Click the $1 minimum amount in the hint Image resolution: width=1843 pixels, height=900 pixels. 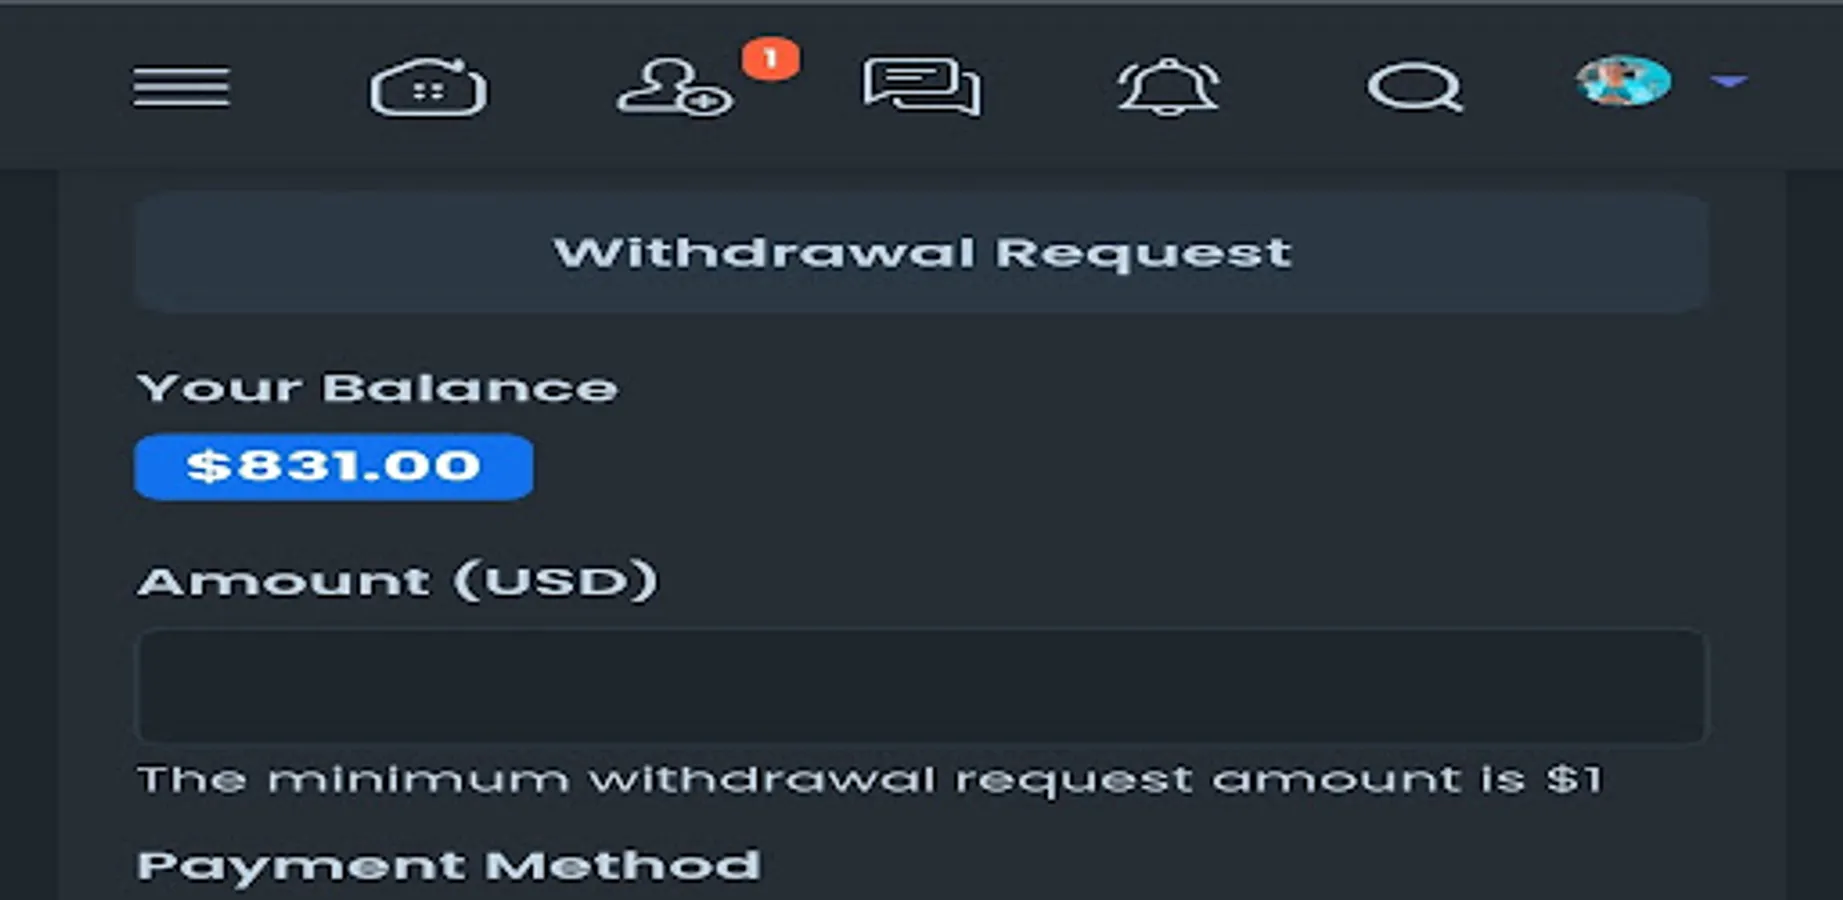(x=1574, y=779)
